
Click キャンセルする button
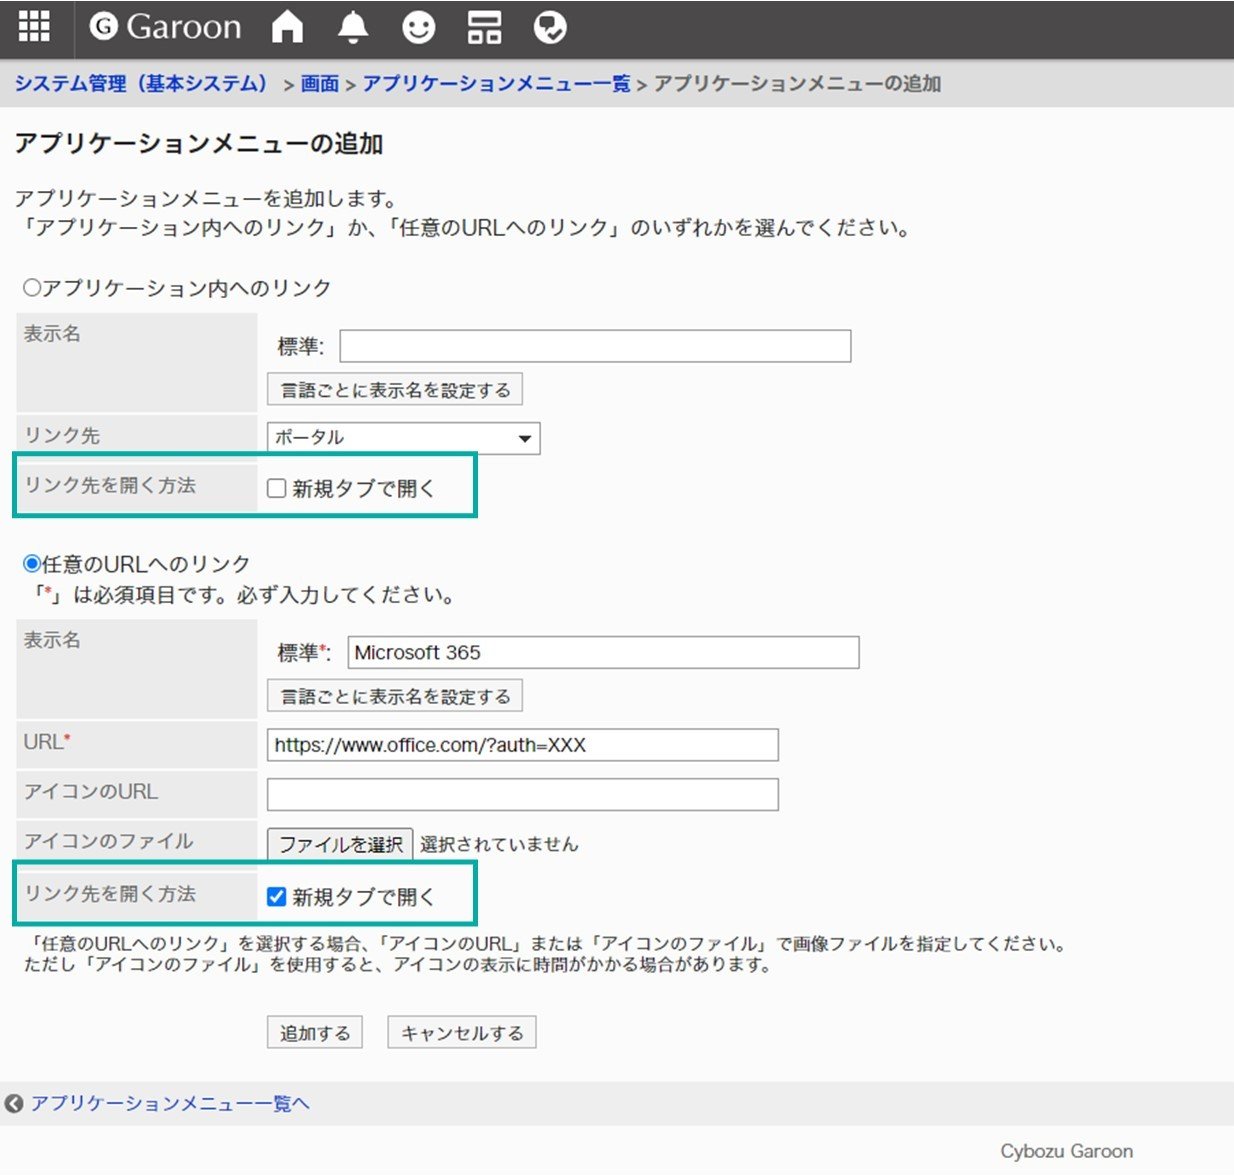[x=462, y=1033]
